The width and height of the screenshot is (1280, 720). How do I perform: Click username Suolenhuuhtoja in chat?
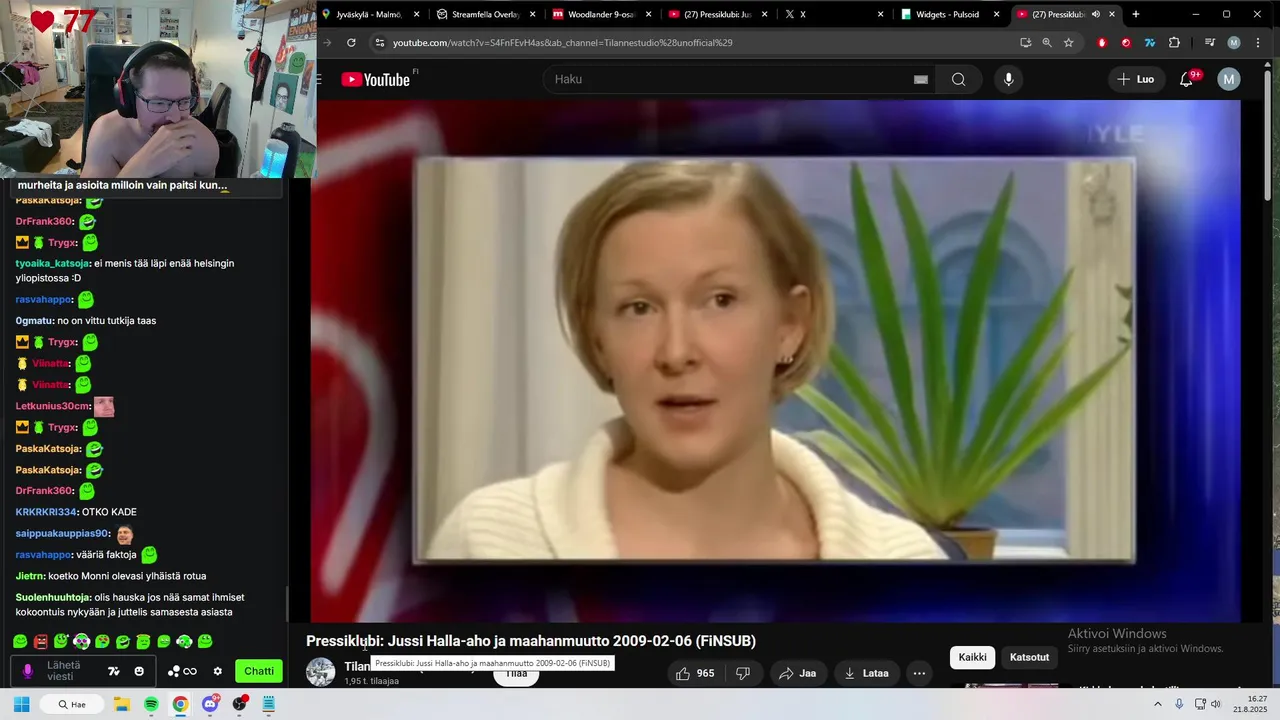(53, 597)
